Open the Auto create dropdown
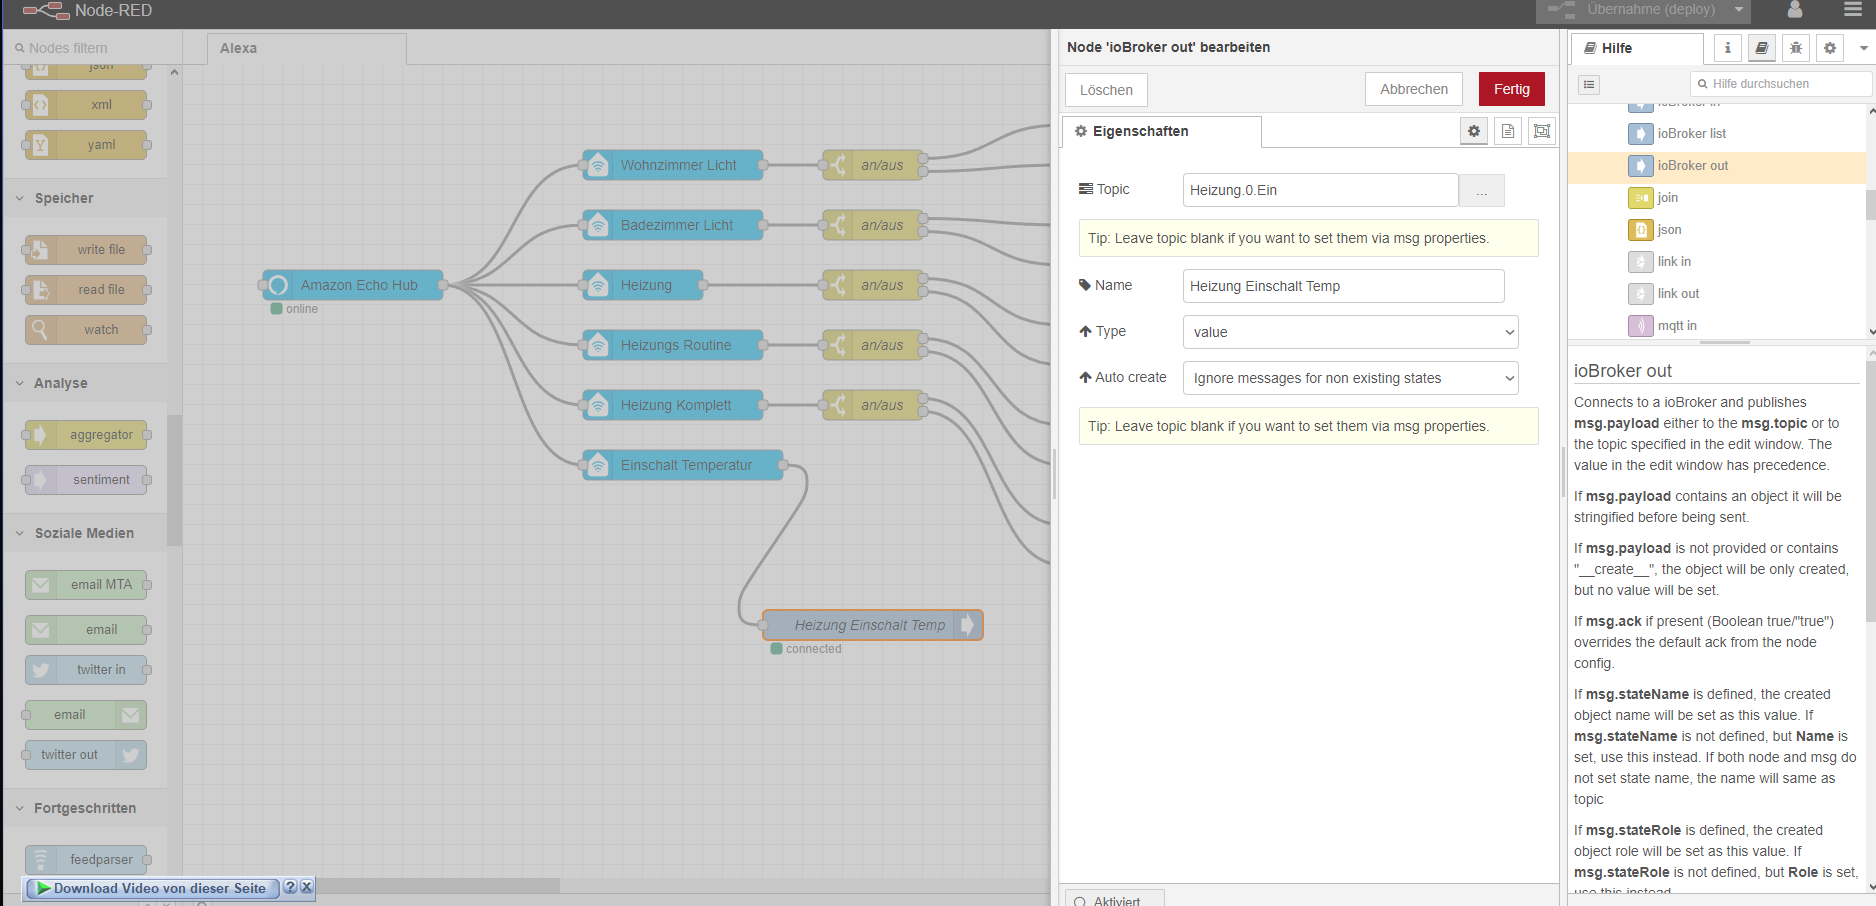The image size is (1876, 906). click(x=1350, y=378)
